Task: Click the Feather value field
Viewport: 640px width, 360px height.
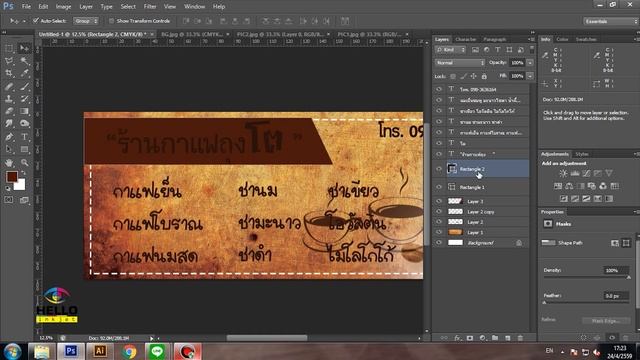Action: point(616,296)
